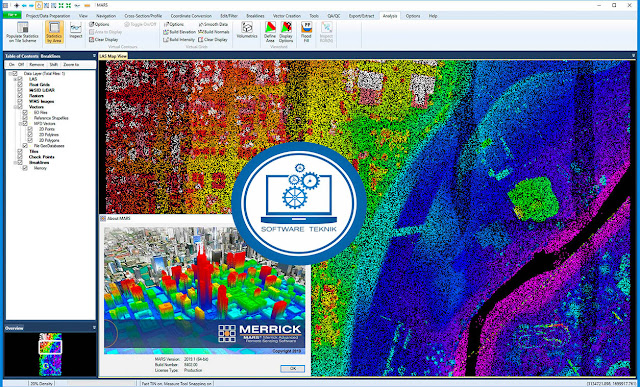Open viewshed Display Options
This screenshot has width=640, height=387.
pyautogui.click(x=286, y=32)
